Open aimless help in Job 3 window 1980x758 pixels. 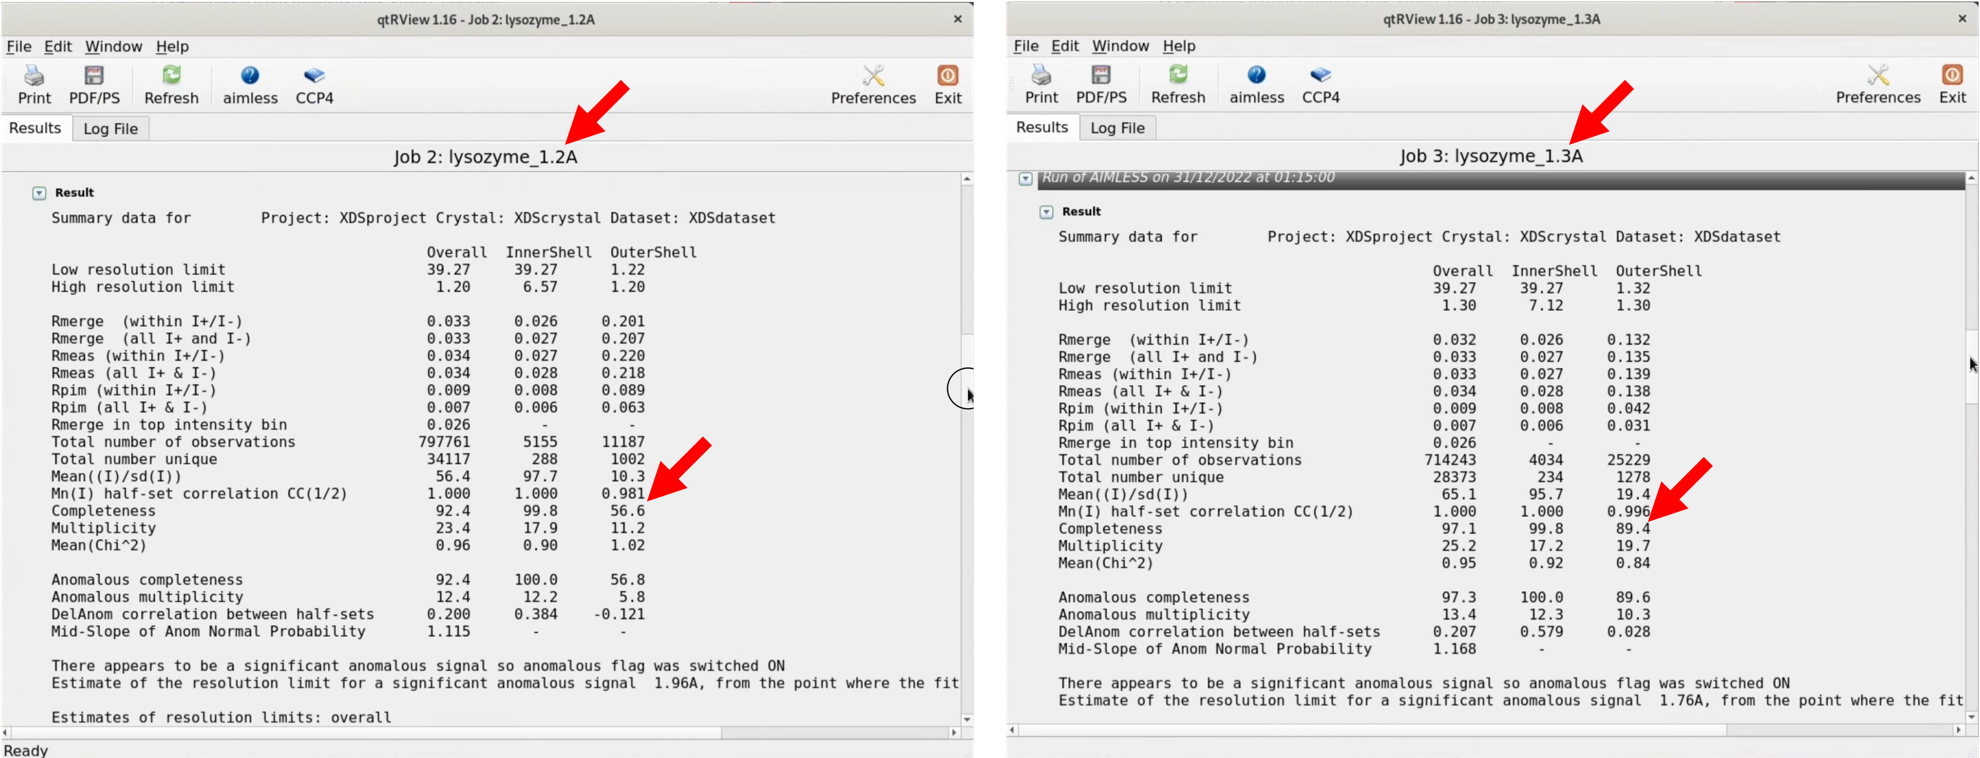1257,85
